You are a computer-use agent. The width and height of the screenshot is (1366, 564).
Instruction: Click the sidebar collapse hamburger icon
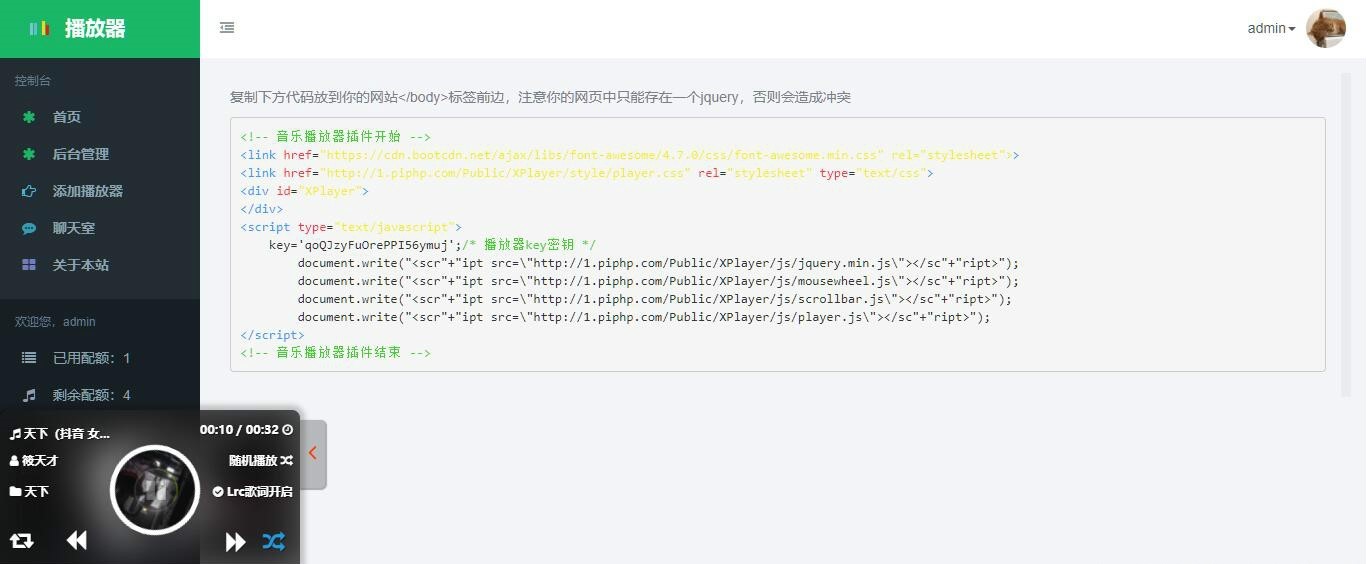coord(227,28)
